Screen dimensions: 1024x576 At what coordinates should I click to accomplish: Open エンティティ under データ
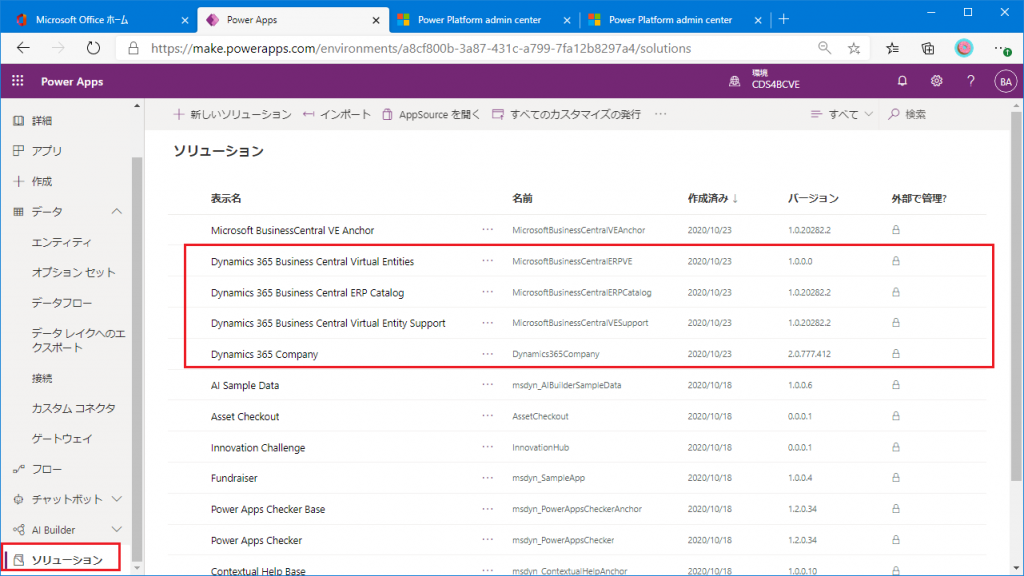pos(61,242)
